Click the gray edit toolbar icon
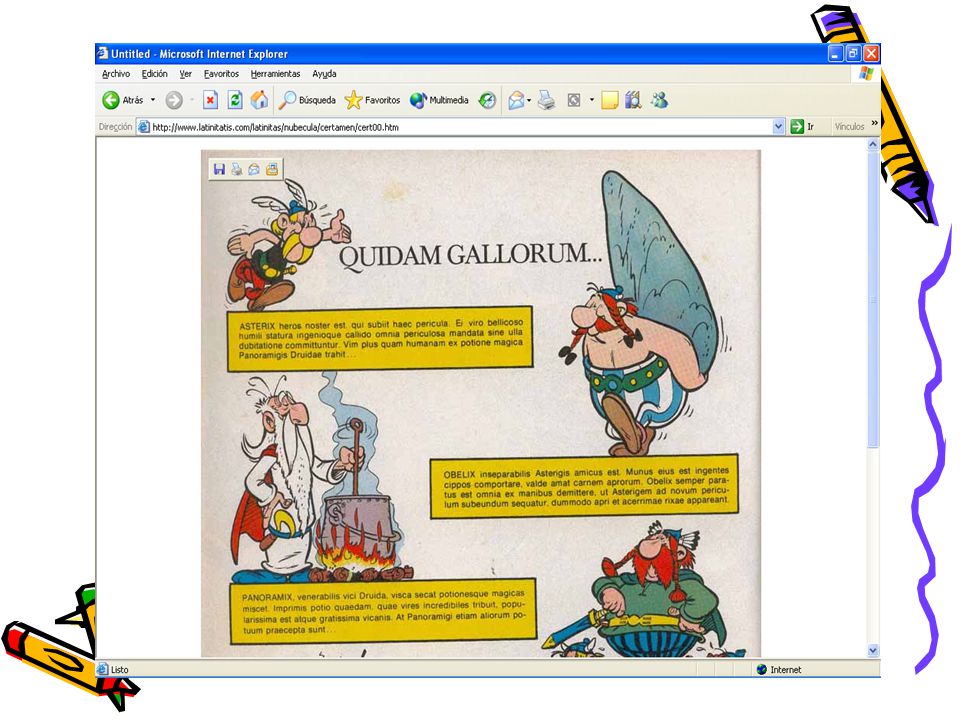Viewport: 960px width, 720px height. tap(574, 100)
